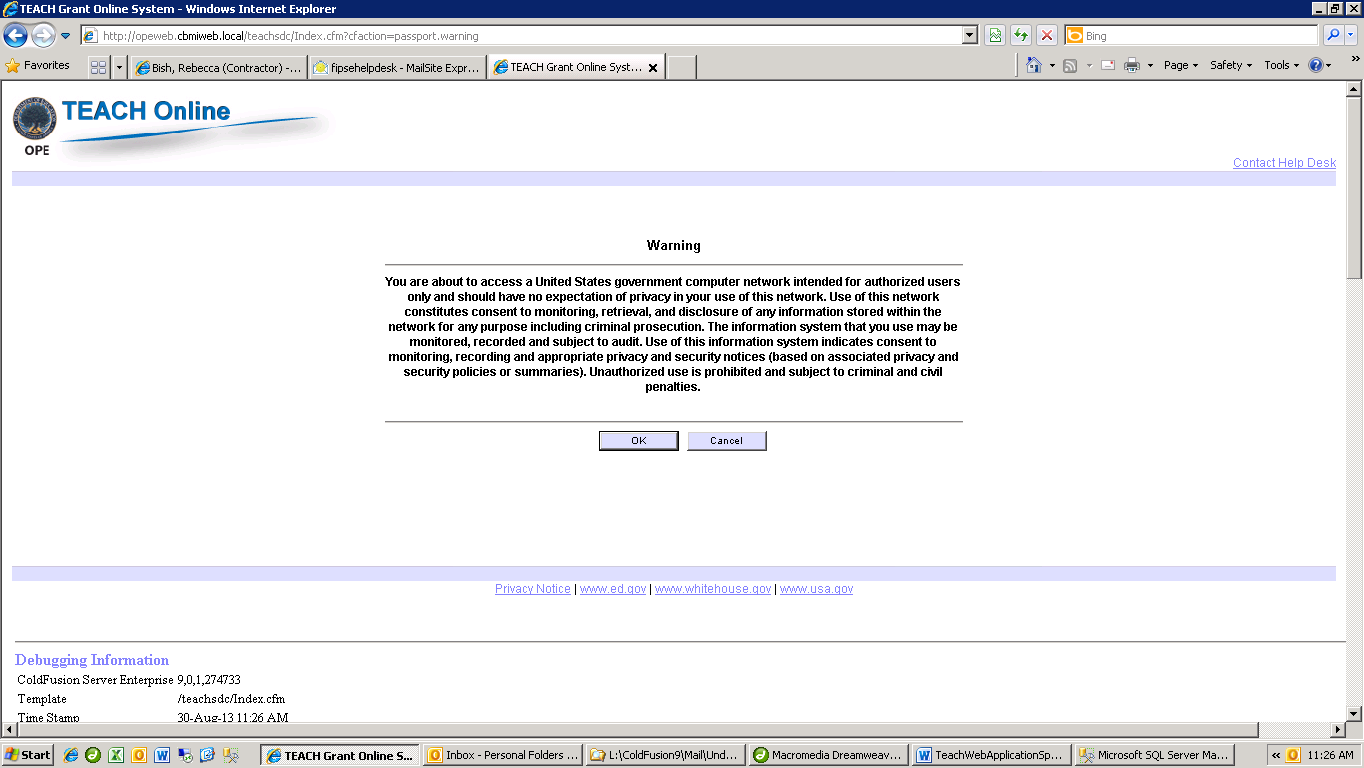Open the Quick Tabs grid view
Screen dimensions: 1364x768
click(x=98, y=67)
